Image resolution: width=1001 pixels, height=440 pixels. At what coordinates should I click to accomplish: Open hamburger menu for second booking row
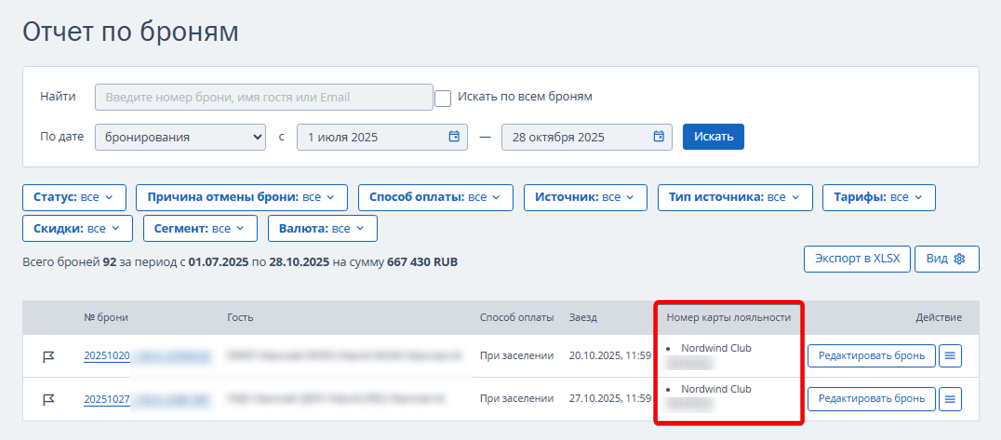point(949,399)
